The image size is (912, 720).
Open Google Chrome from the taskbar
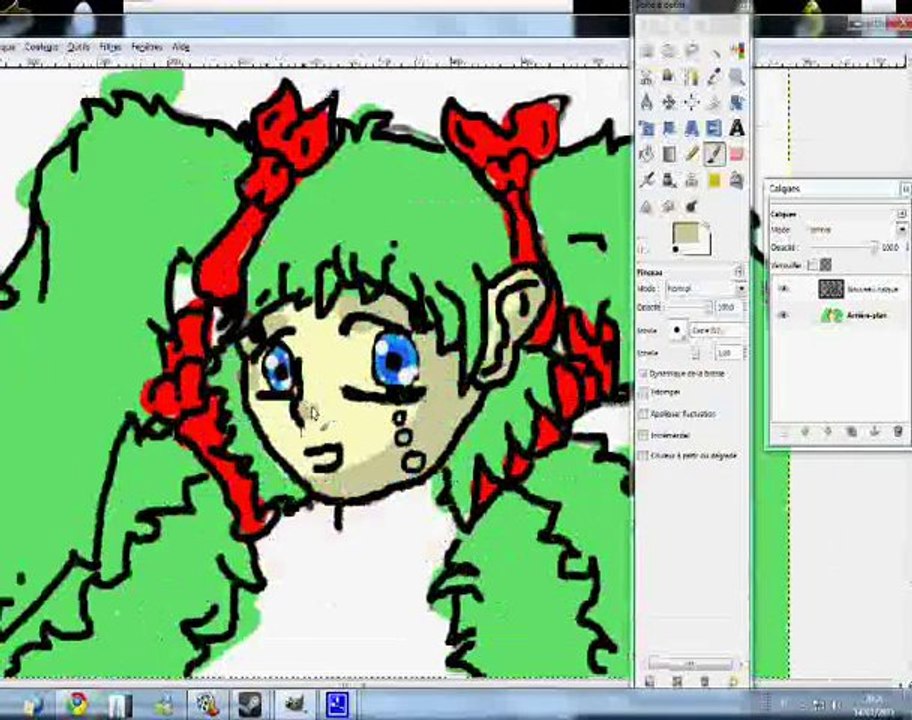pyautogui.click(x=76, y=704)
